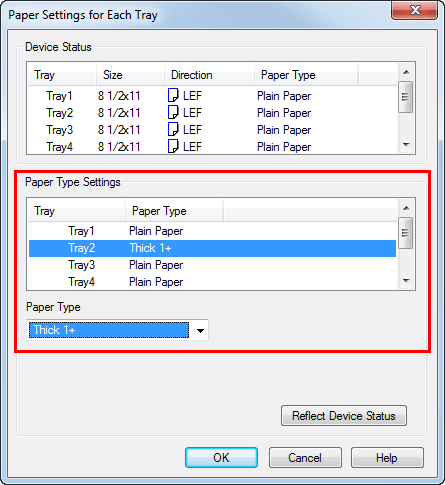445x485 pixels.
Task: Click Tray1 size value 8 1/2x11
Action: pos(119,96)
